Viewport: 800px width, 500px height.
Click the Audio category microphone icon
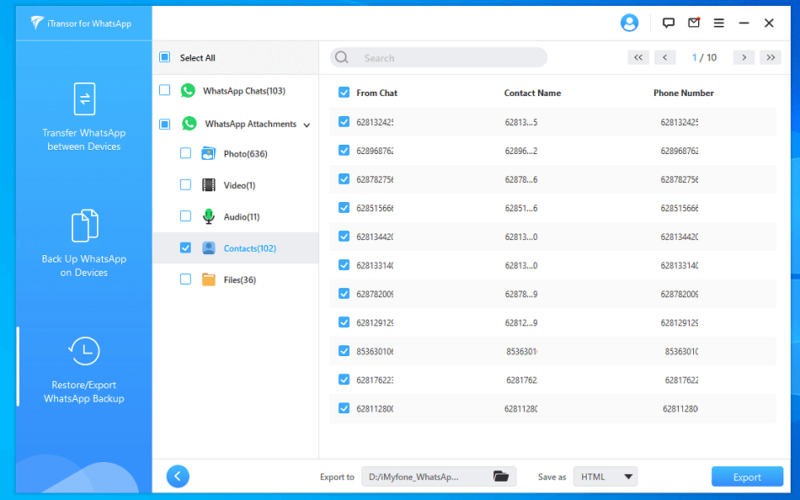pos(208,217)
